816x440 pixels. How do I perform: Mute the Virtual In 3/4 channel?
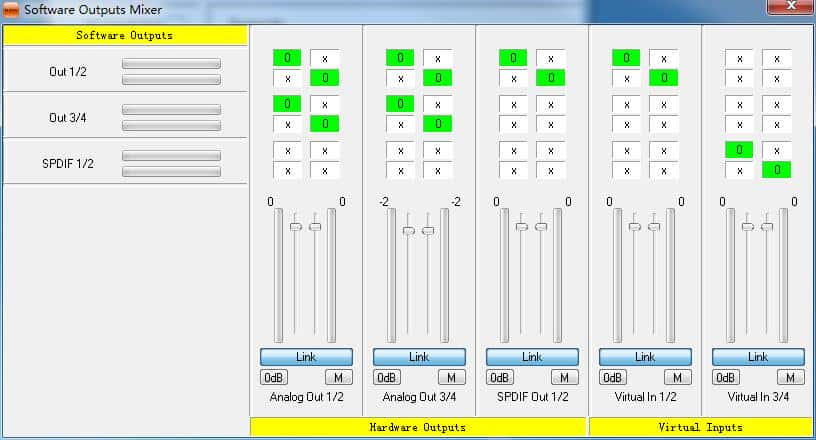[x=790, y=377]
